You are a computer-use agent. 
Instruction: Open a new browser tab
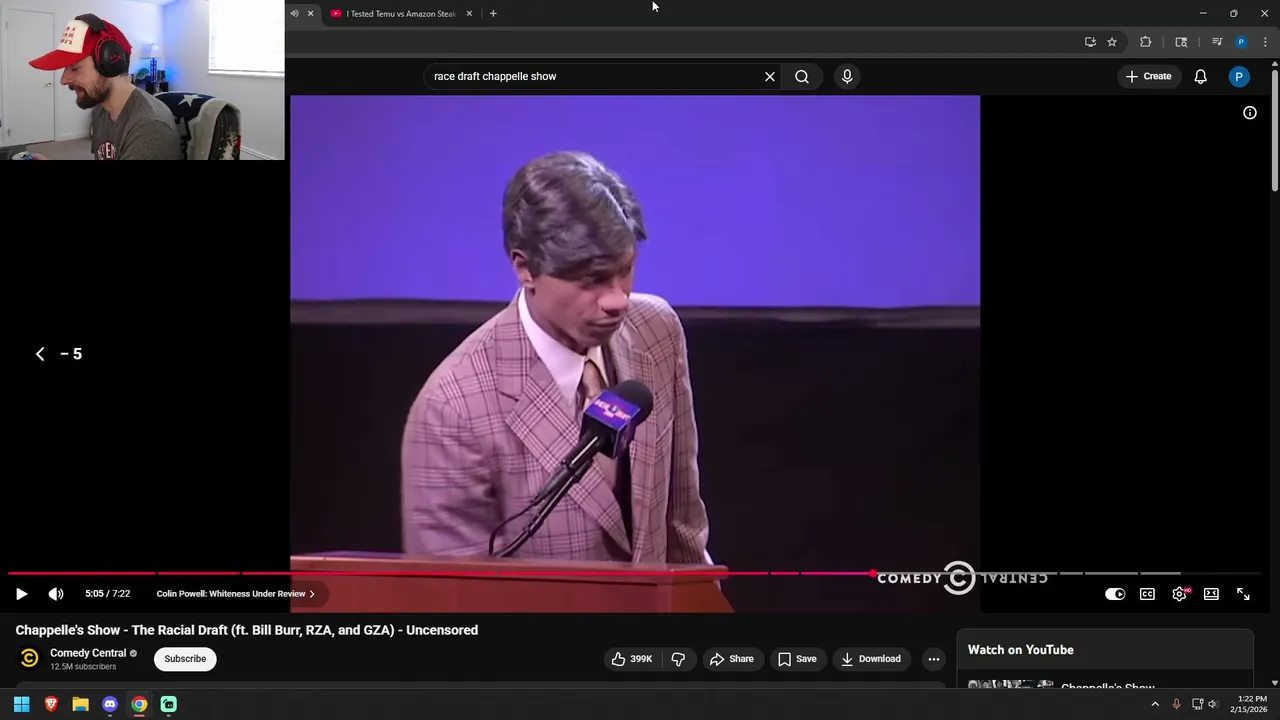click(493, 14)
